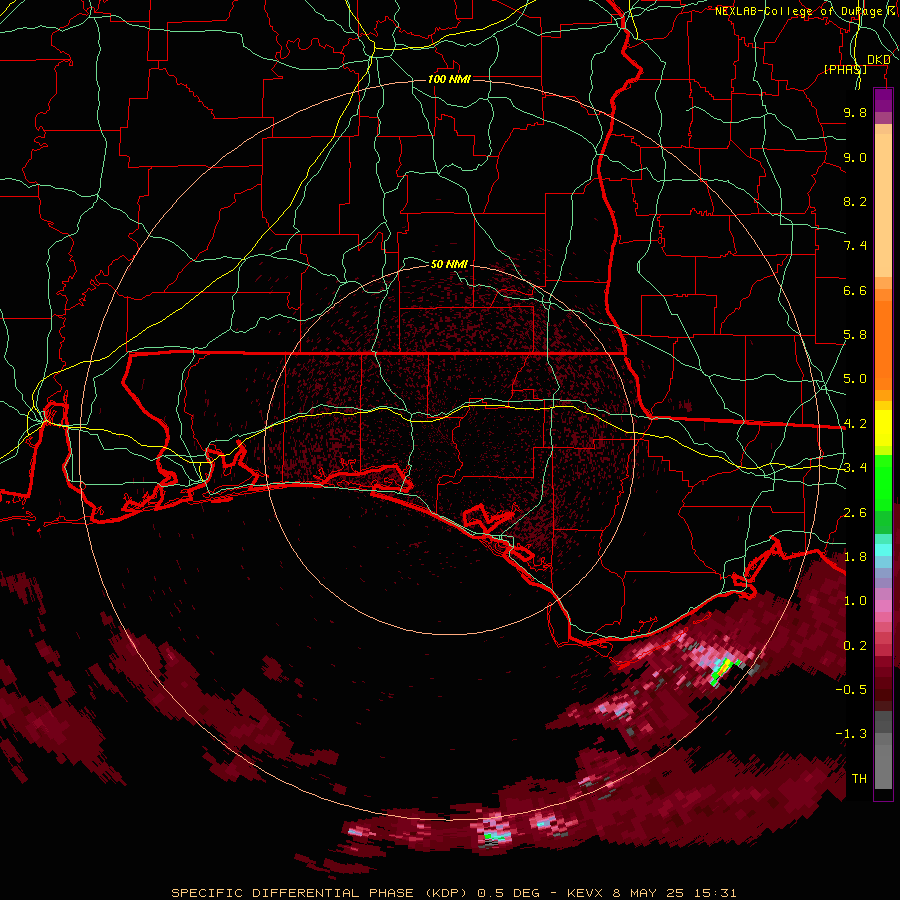Click the 2.6 scale value

click(855, 513)
